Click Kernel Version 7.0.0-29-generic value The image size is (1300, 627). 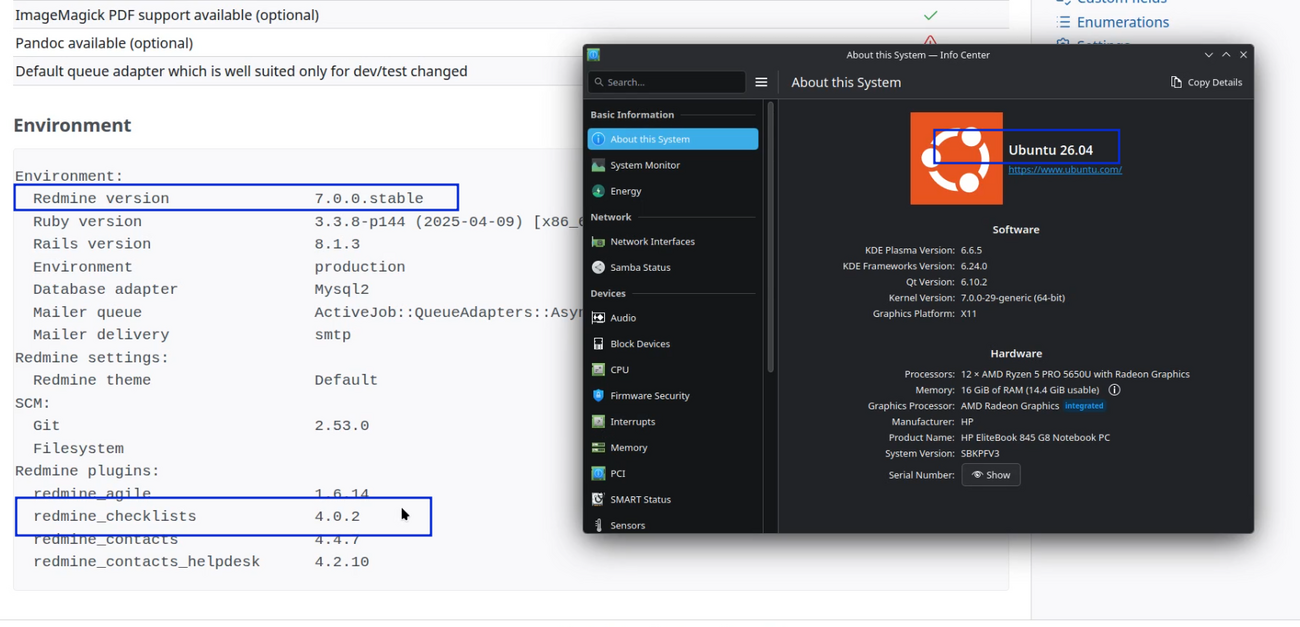click(x=1012, y=298)
